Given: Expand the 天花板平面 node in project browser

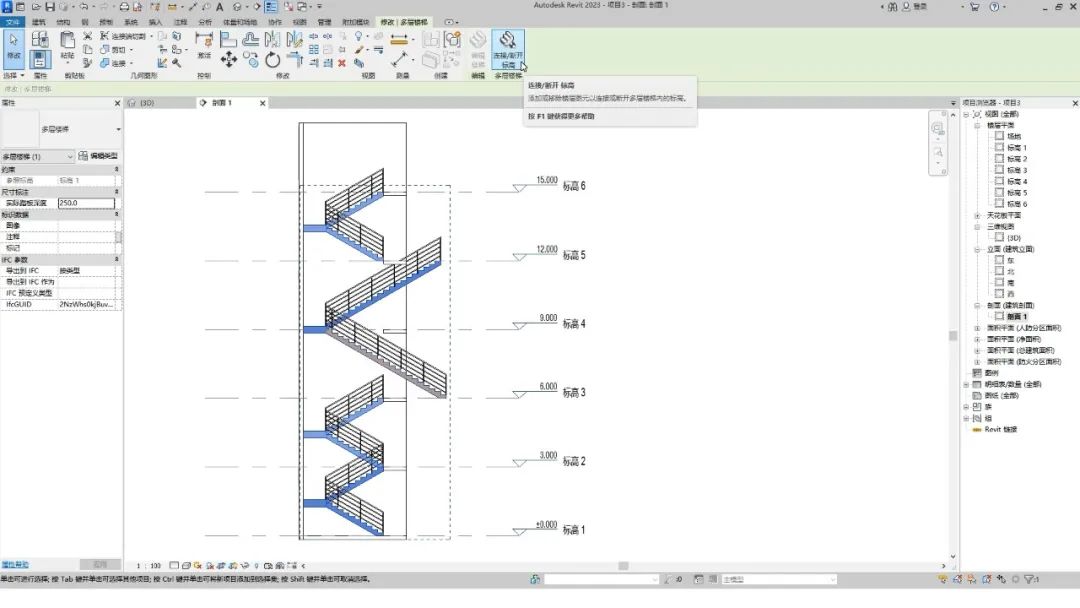Looking at the screenshot, I should 977,215.
